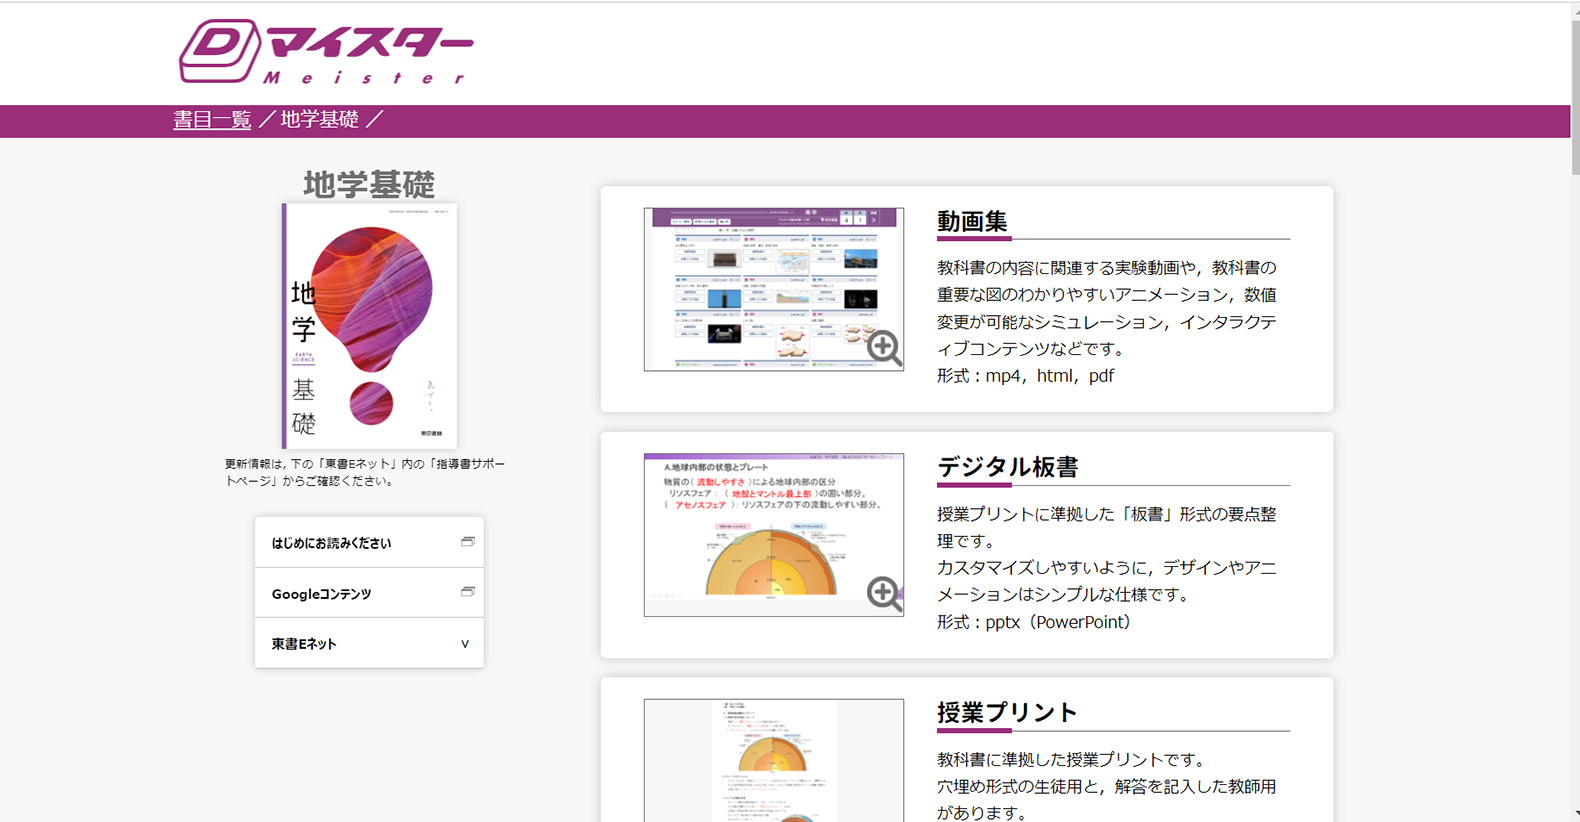Open the デジタル板書 heading
The width and height of the screenshot is (1580, 822).
(x=1007, y=467)
